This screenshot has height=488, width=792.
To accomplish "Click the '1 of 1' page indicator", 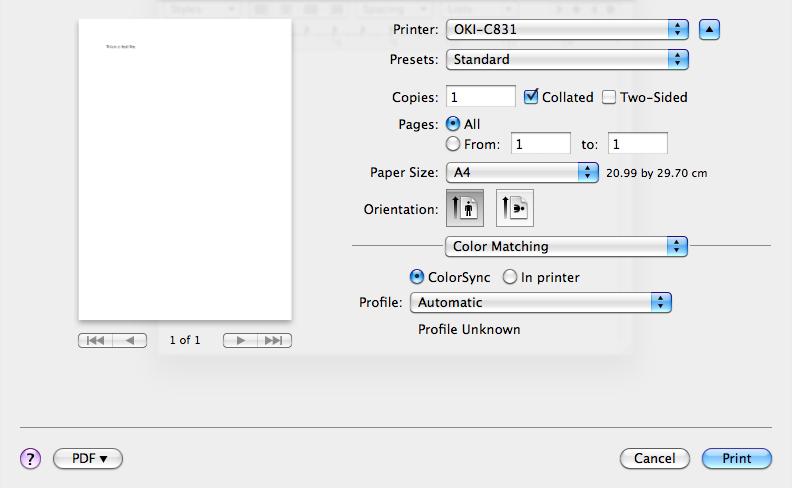I will click(x=185, y=340).
